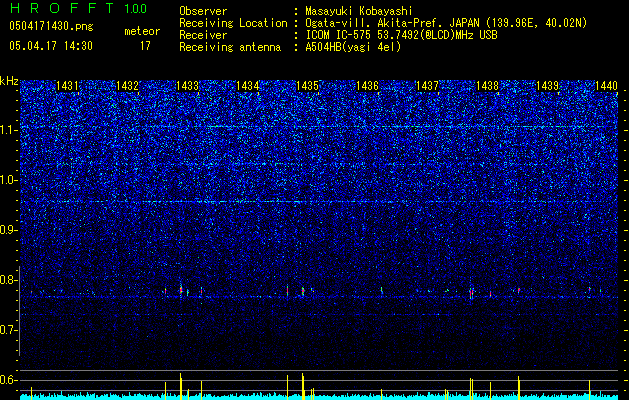Image resolution: width=629 pixels, height=400 pixels.
Task: Click time marker 1434
Action: point(248,86)
